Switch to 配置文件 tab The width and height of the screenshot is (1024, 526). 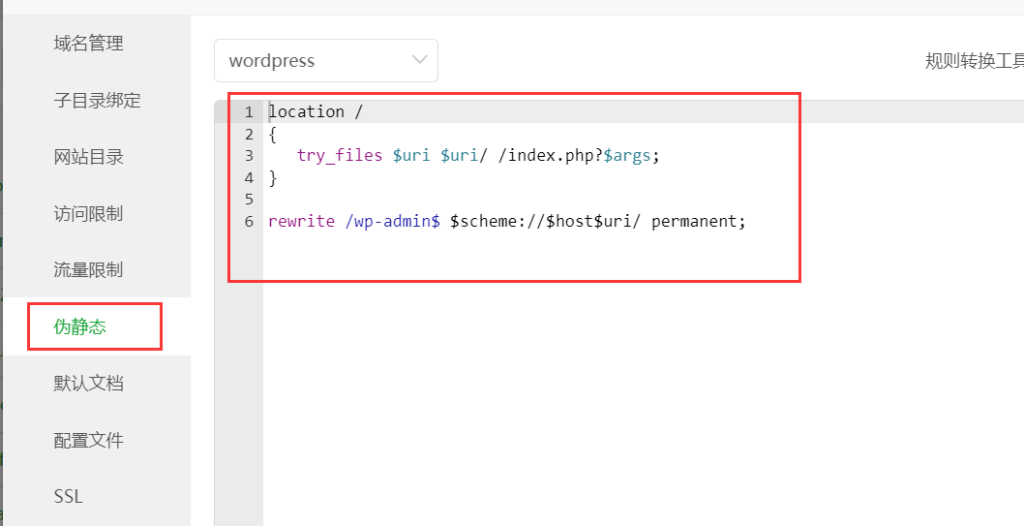point(89,440)
